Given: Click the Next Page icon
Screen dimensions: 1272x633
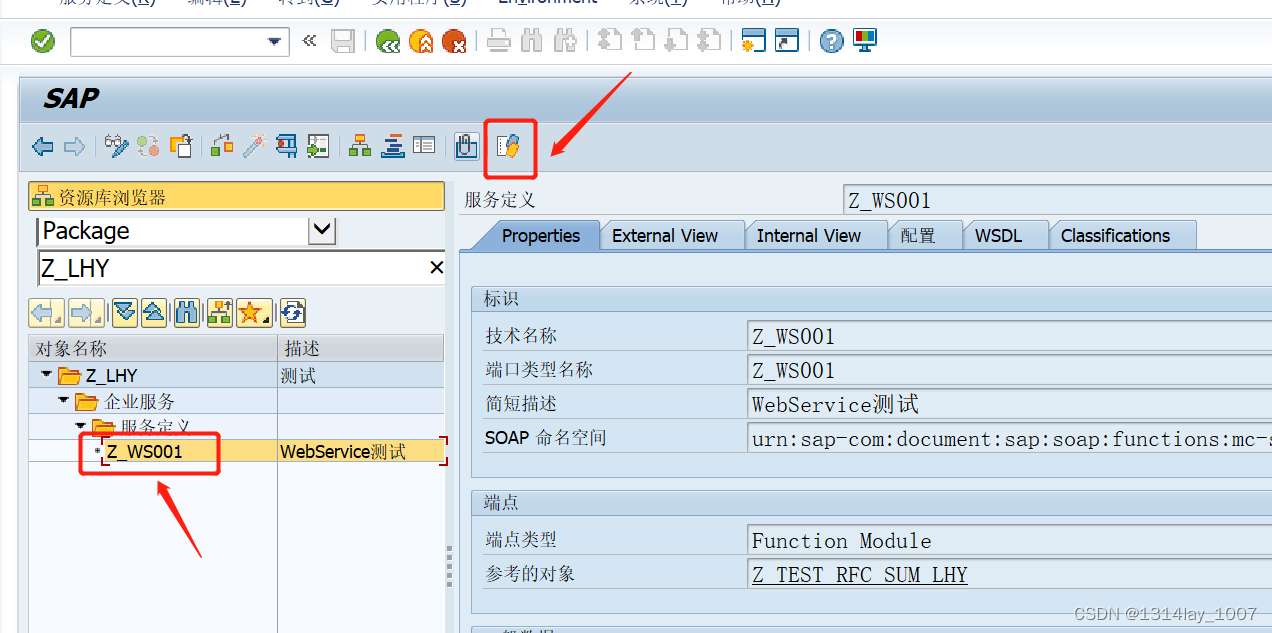Looking at the screenshot, I should point(676,41).
